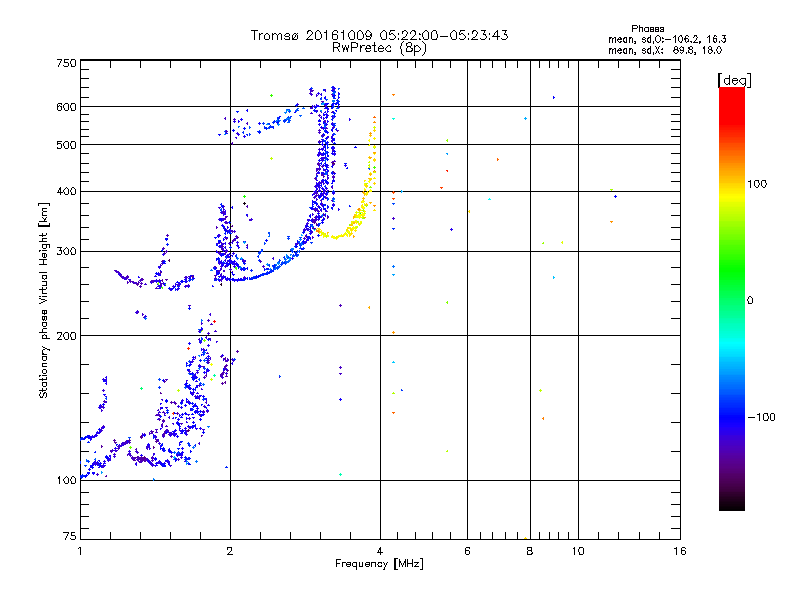Click the x-axis label '2'
This screenshot has height=600, width=800.
click(x=230, y=551)
